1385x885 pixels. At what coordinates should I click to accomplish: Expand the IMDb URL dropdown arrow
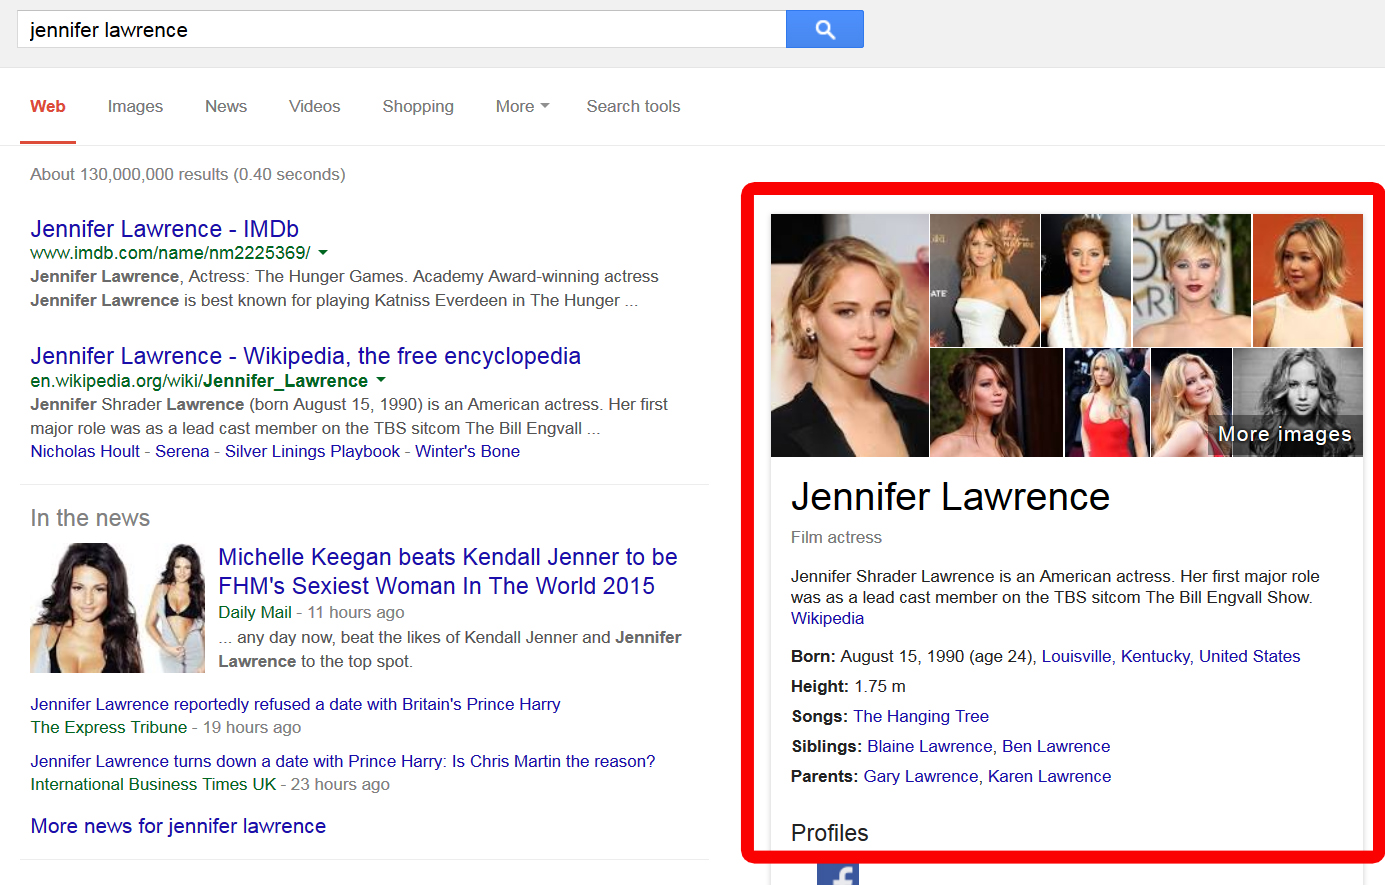click(323, 253)
